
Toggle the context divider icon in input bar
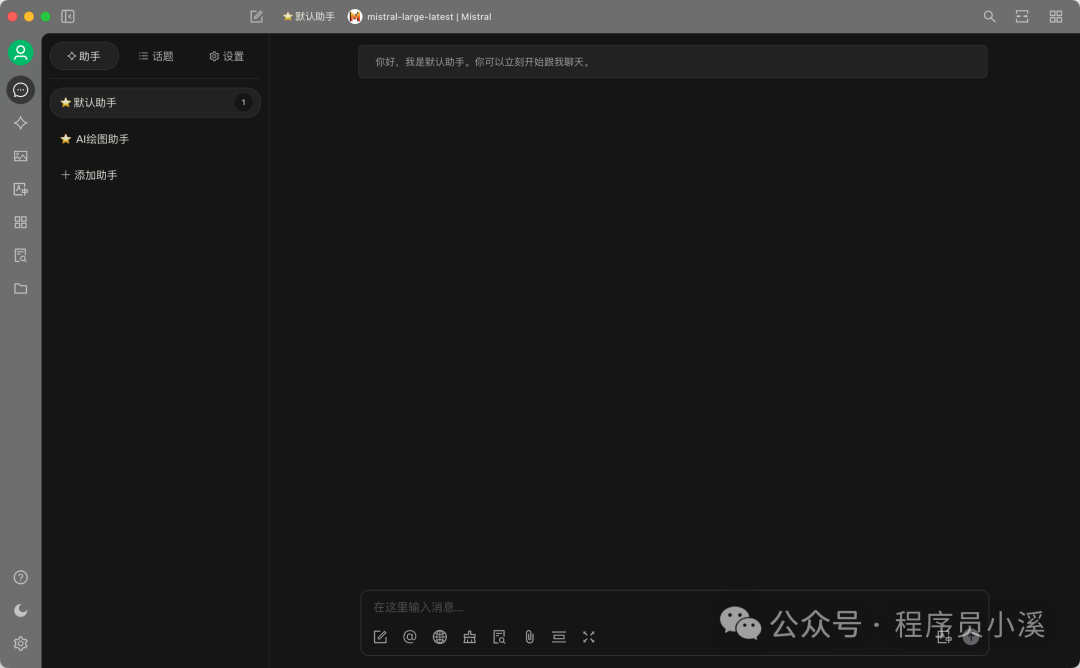[x=559, y=636]
